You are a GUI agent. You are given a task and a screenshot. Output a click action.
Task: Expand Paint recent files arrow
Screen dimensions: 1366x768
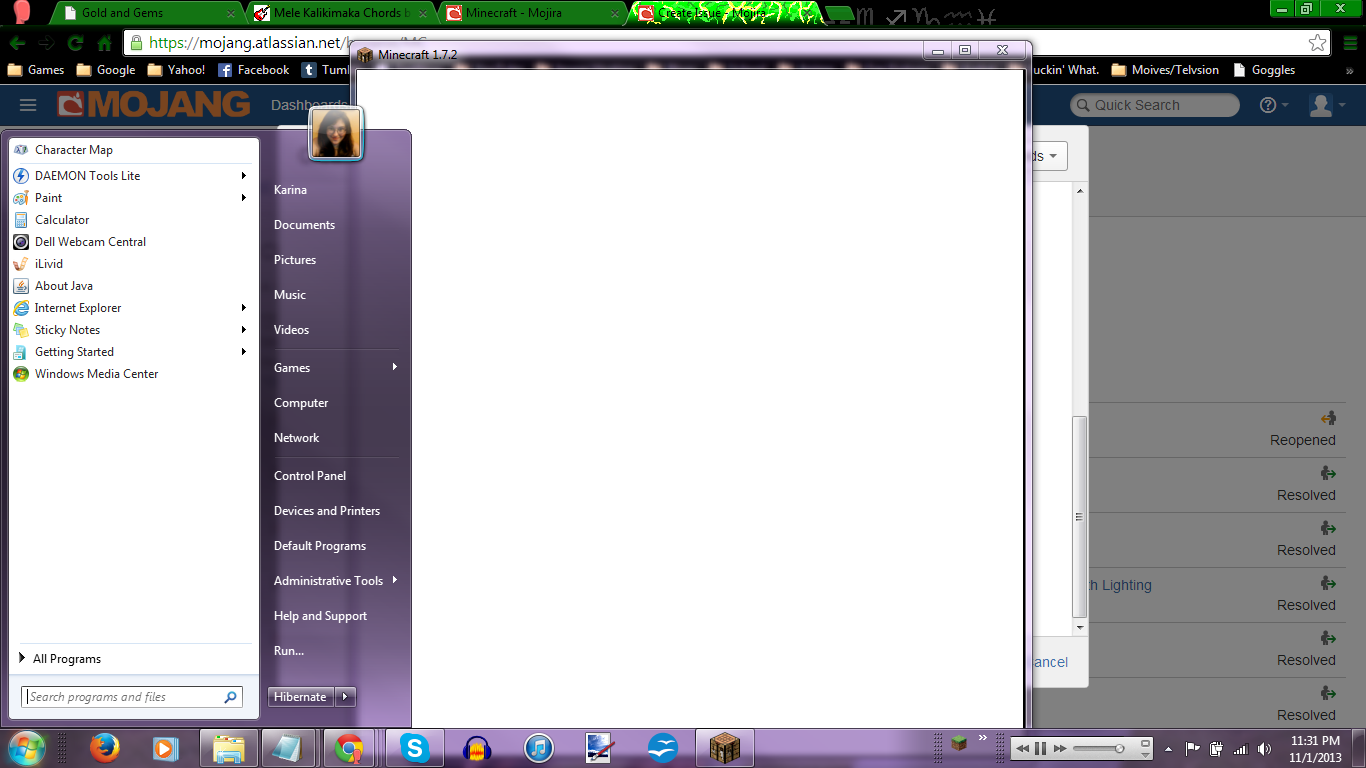click(x=244, y=198)
